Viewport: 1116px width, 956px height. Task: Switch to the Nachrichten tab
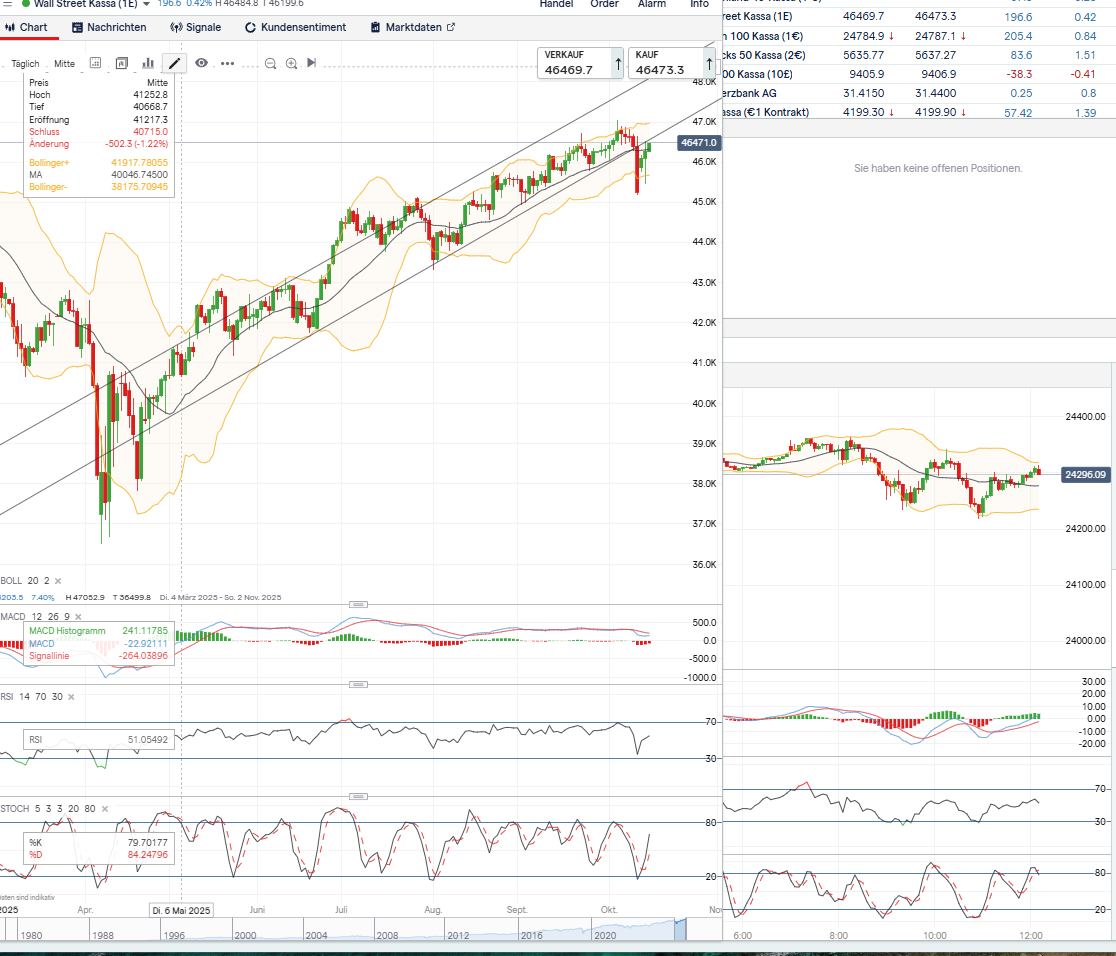[108, 27]
